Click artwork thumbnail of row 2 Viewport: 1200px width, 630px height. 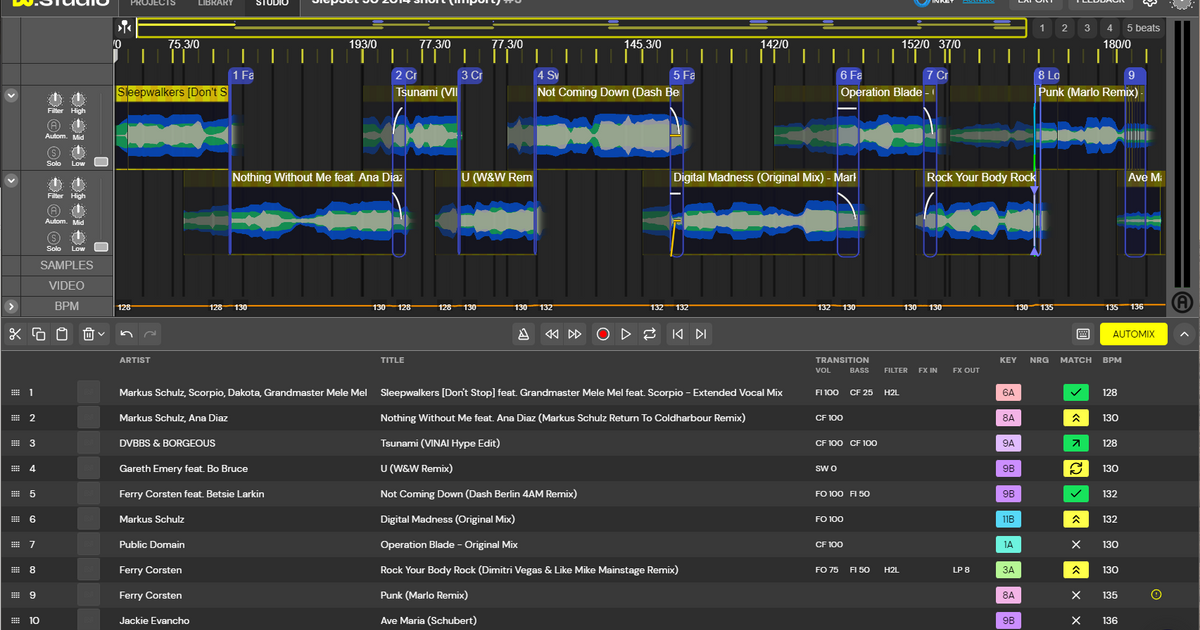(89, 418)
